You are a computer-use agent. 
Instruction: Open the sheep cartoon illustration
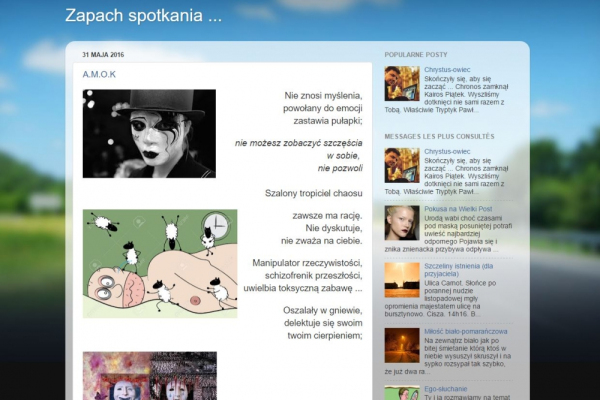tap(160, 263)
